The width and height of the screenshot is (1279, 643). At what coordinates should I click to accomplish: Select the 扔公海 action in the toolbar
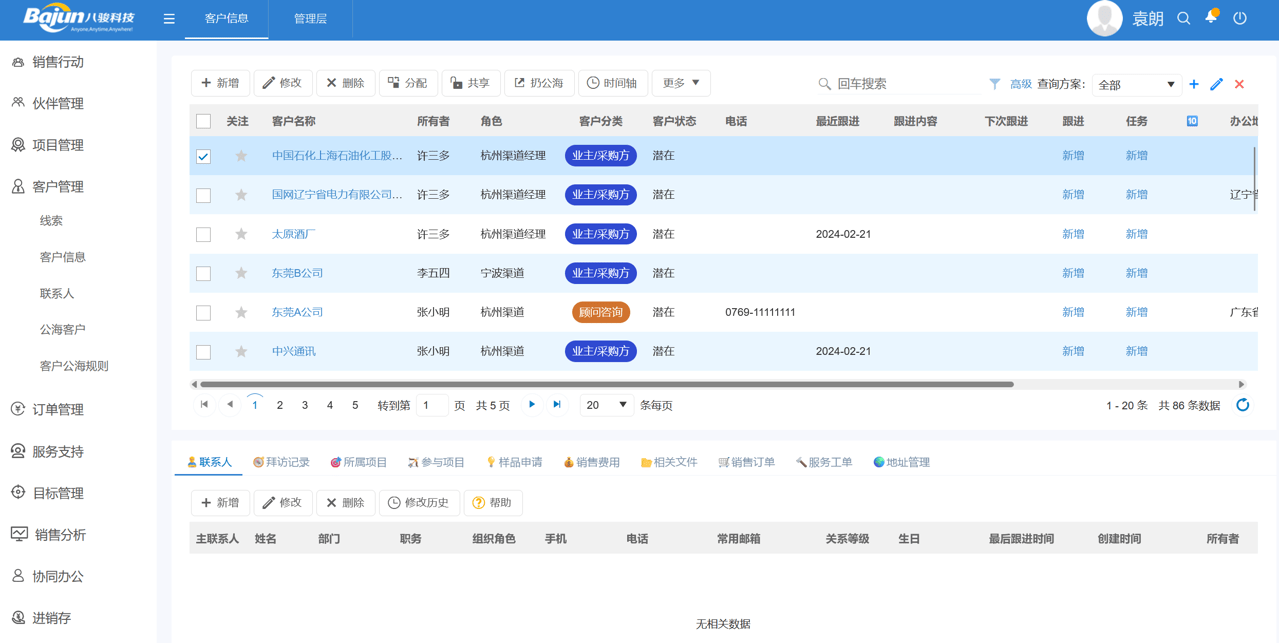pos(539,83)
